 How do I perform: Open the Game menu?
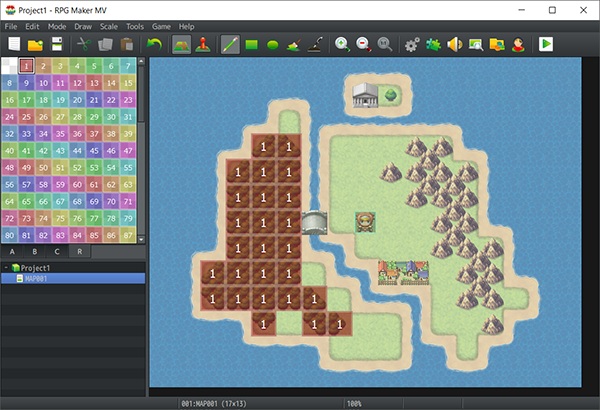pyautogui.click(x=161, y=26)
